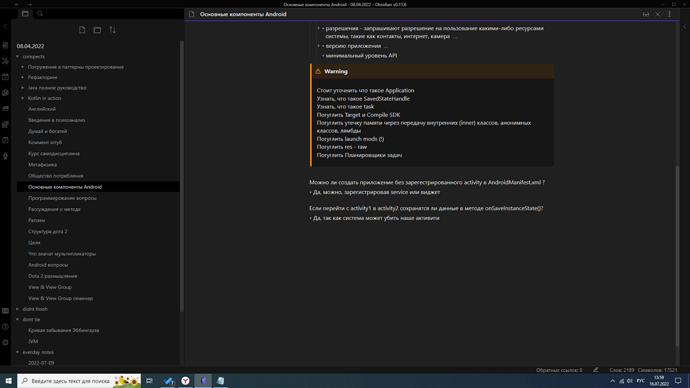Viewport: 690px width, 388px height.
Task: Open the quick switcher ribbon icon
Action: (5, 45)
